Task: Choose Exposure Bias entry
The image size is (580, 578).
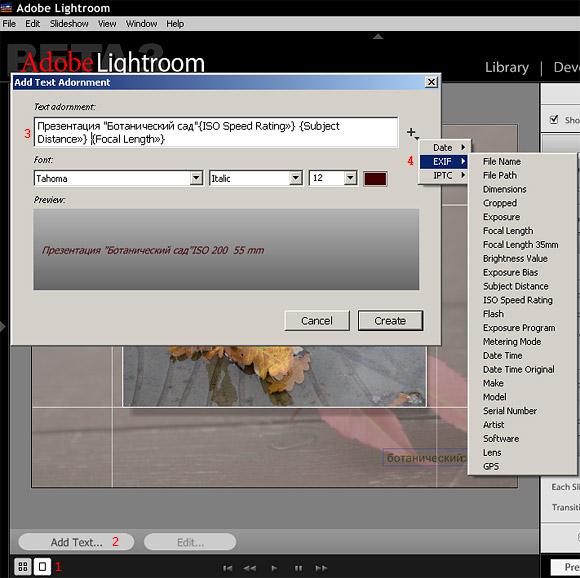Action: click(510, 273)
